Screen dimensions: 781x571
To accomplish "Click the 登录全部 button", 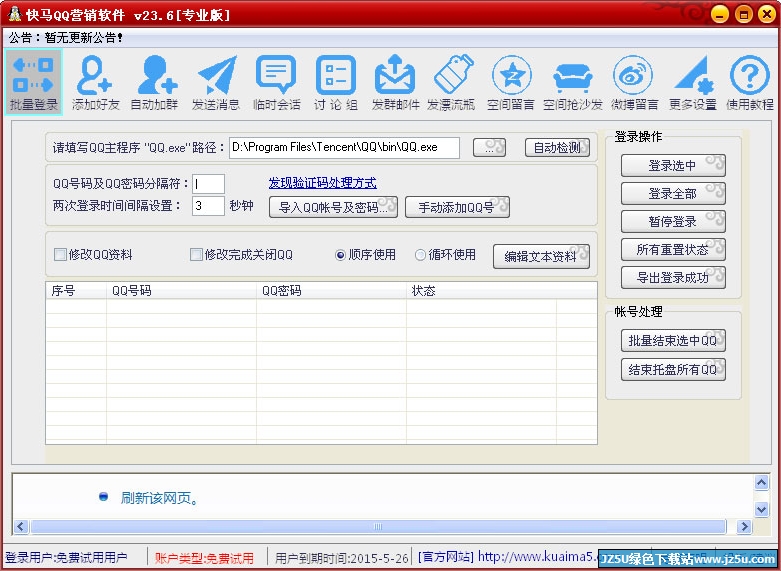I will pos(673,193).
